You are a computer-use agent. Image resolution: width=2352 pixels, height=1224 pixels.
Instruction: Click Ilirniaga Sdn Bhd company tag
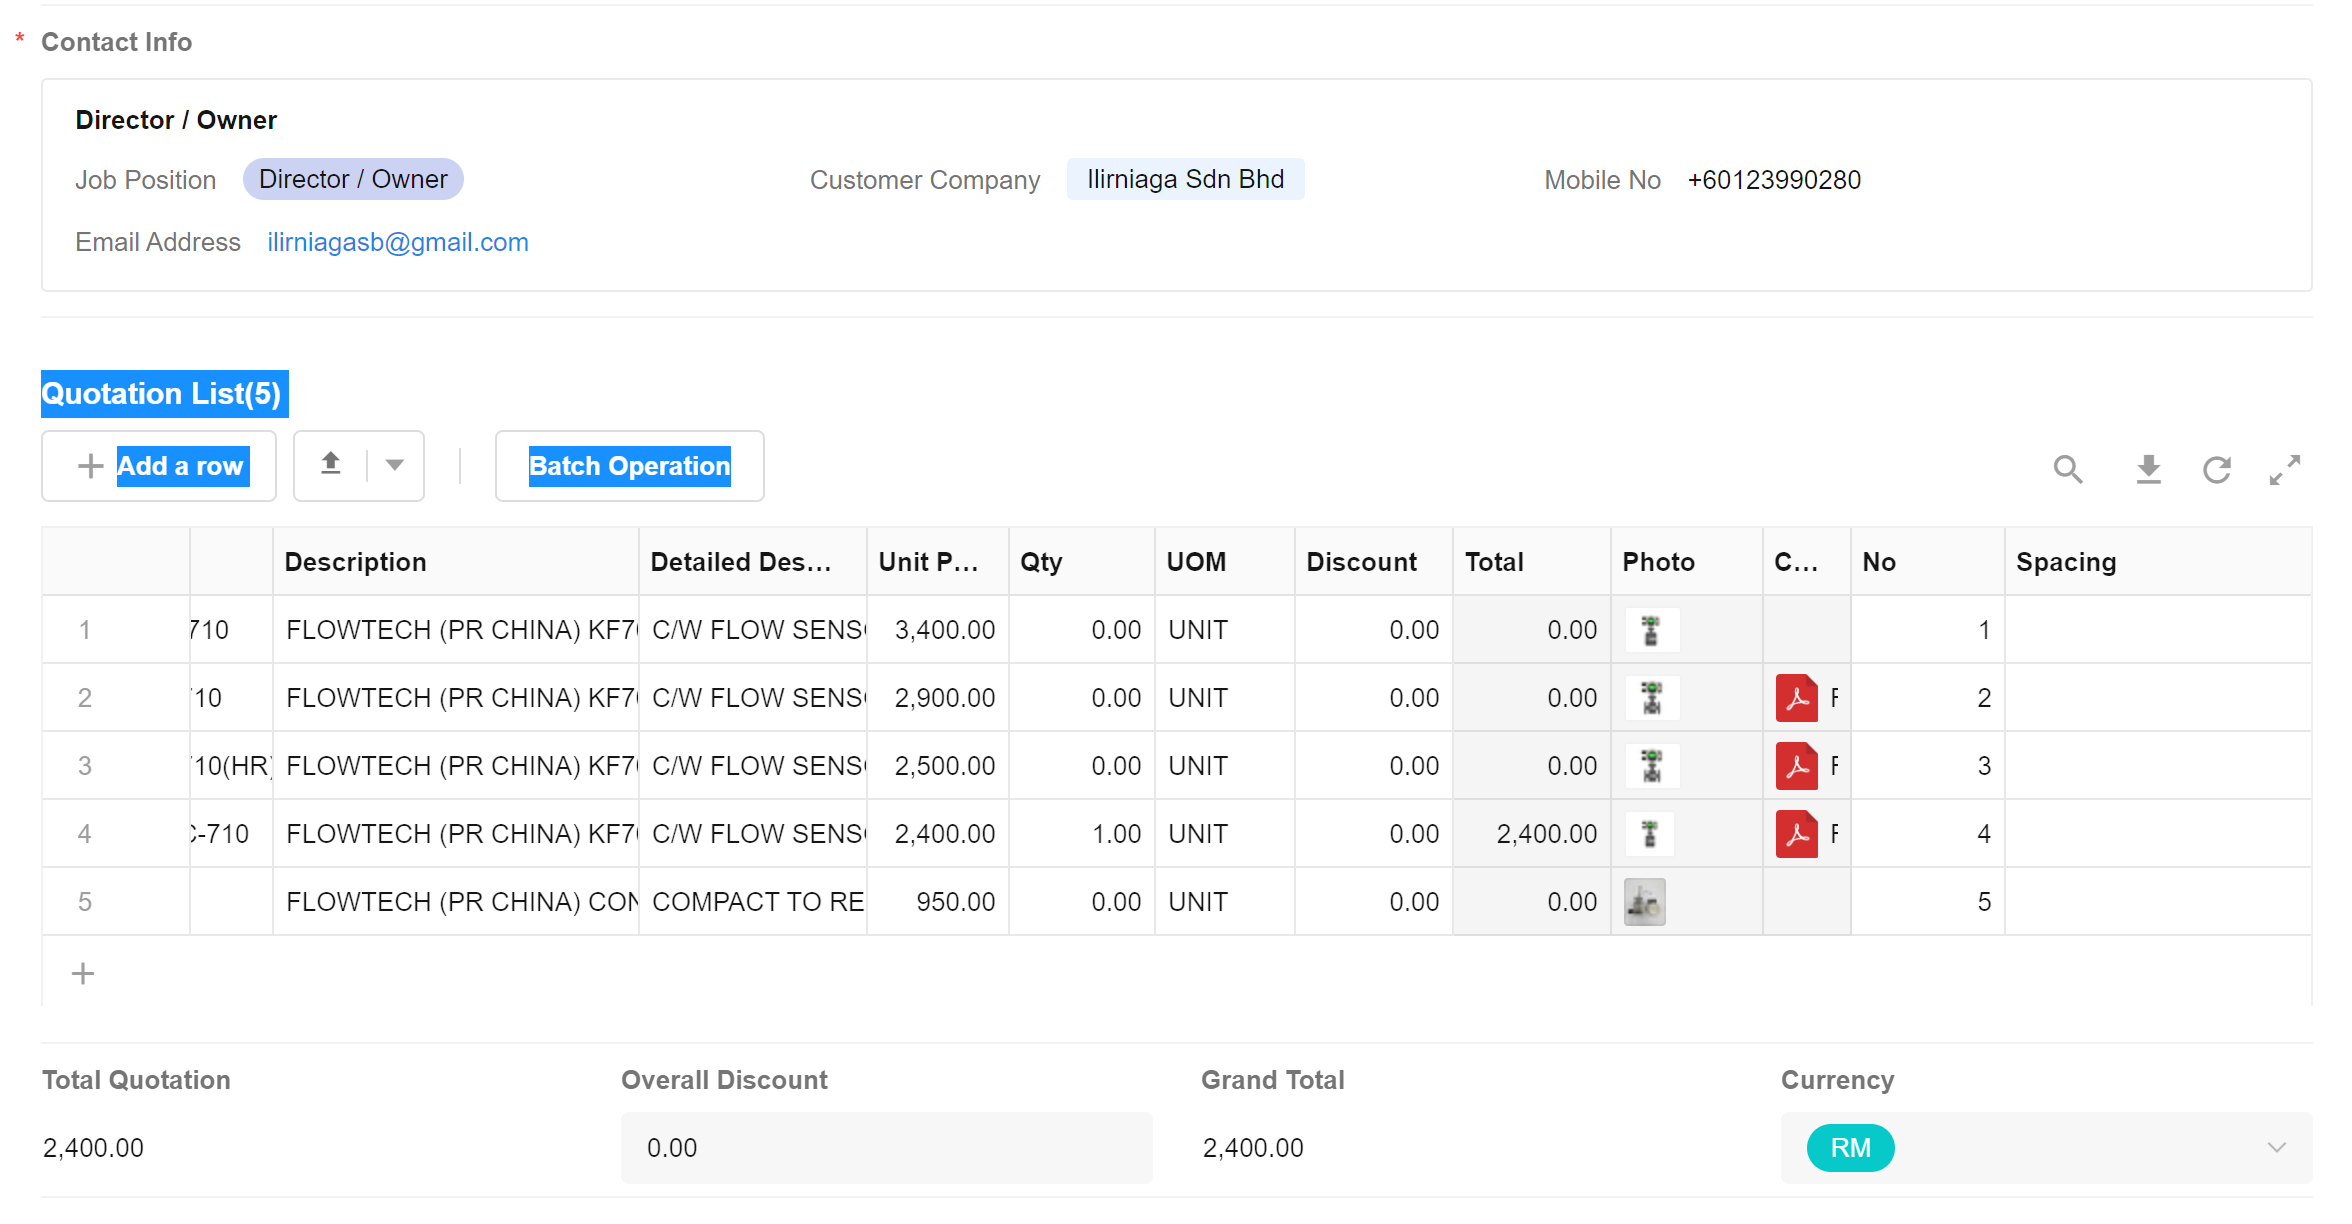[1185, 179]
